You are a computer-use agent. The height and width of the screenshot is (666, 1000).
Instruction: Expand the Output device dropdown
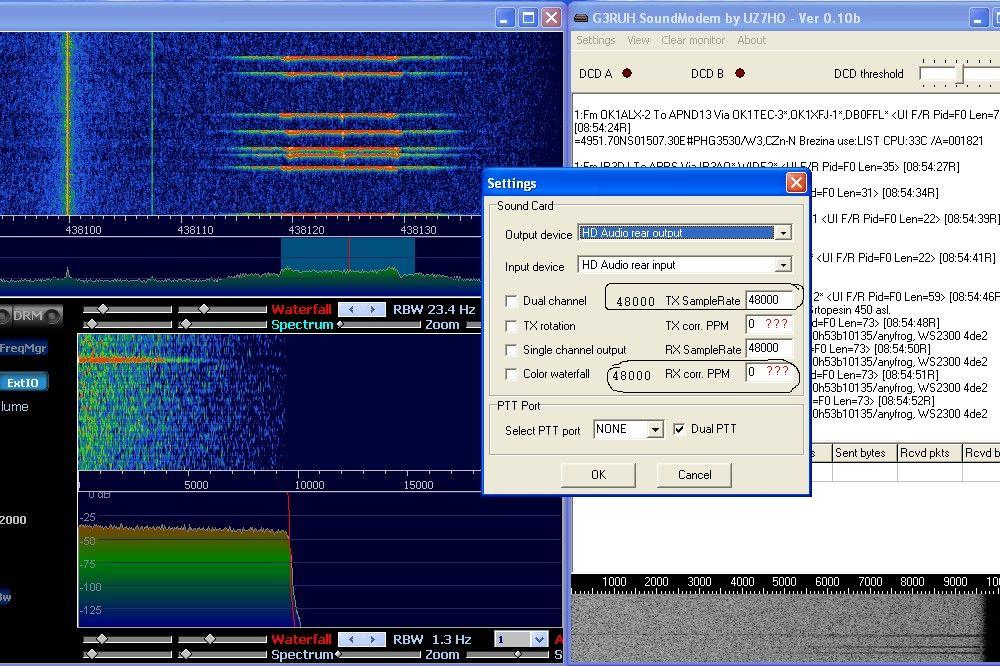tap(783, 233)
